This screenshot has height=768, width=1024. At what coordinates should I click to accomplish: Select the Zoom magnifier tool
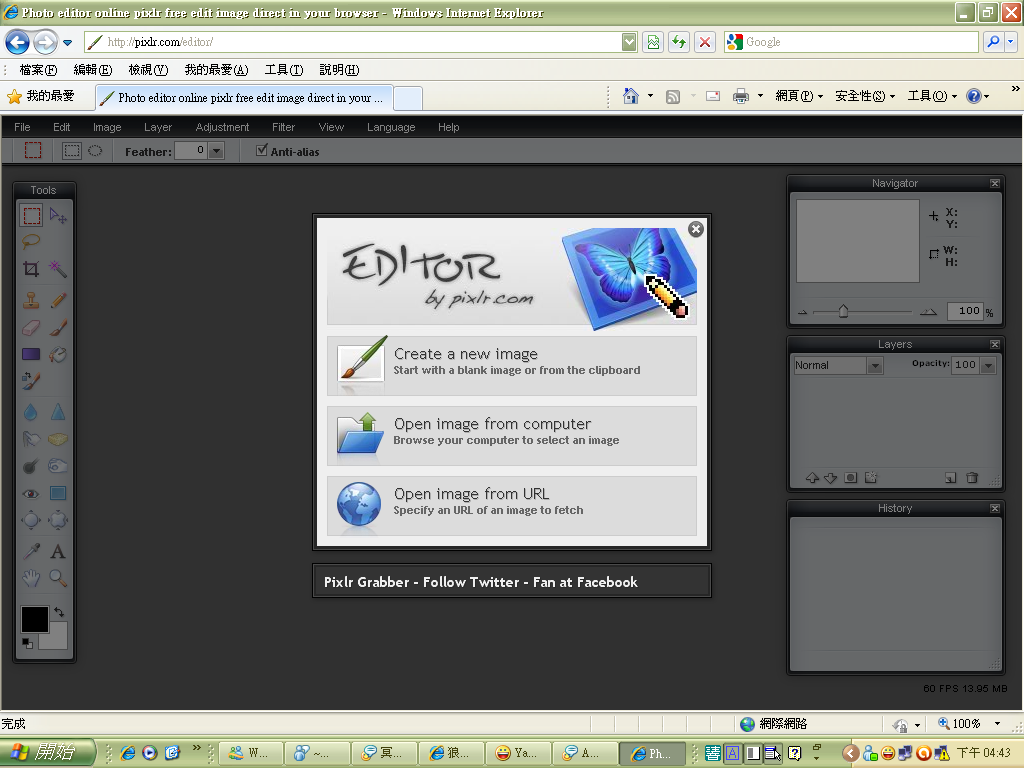[58, 578]
